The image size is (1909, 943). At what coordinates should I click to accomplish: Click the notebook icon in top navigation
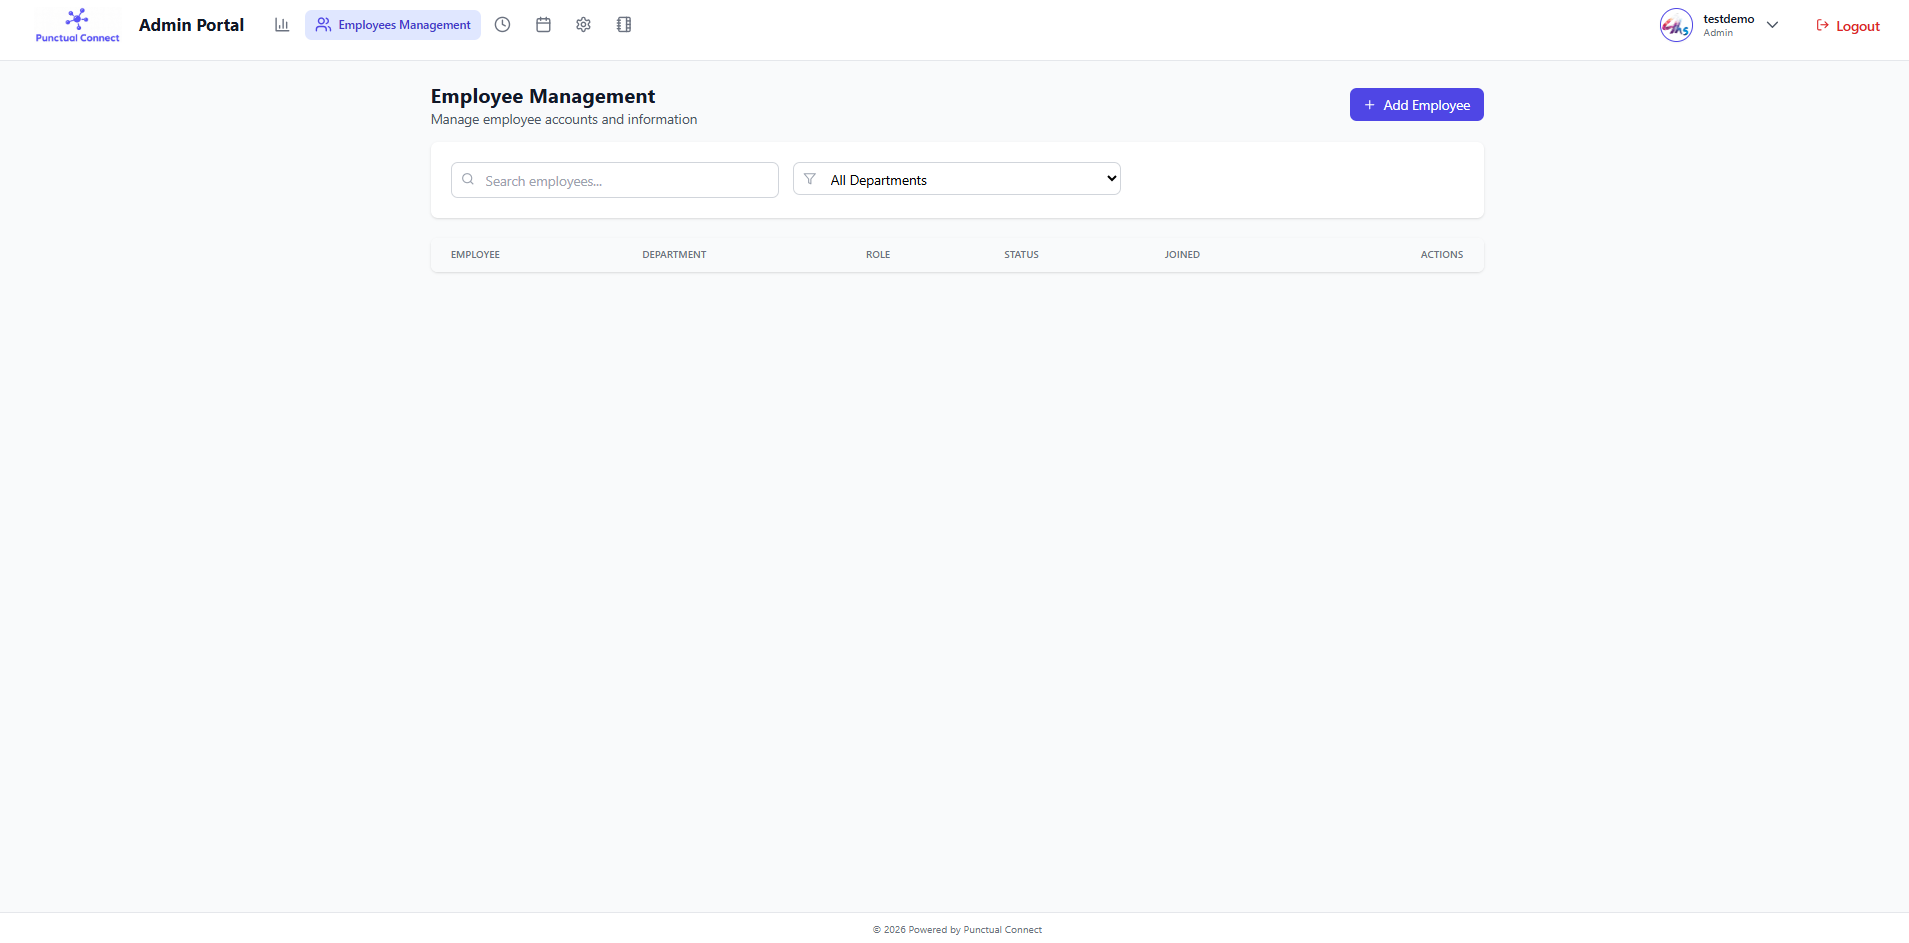click(624, 25)
